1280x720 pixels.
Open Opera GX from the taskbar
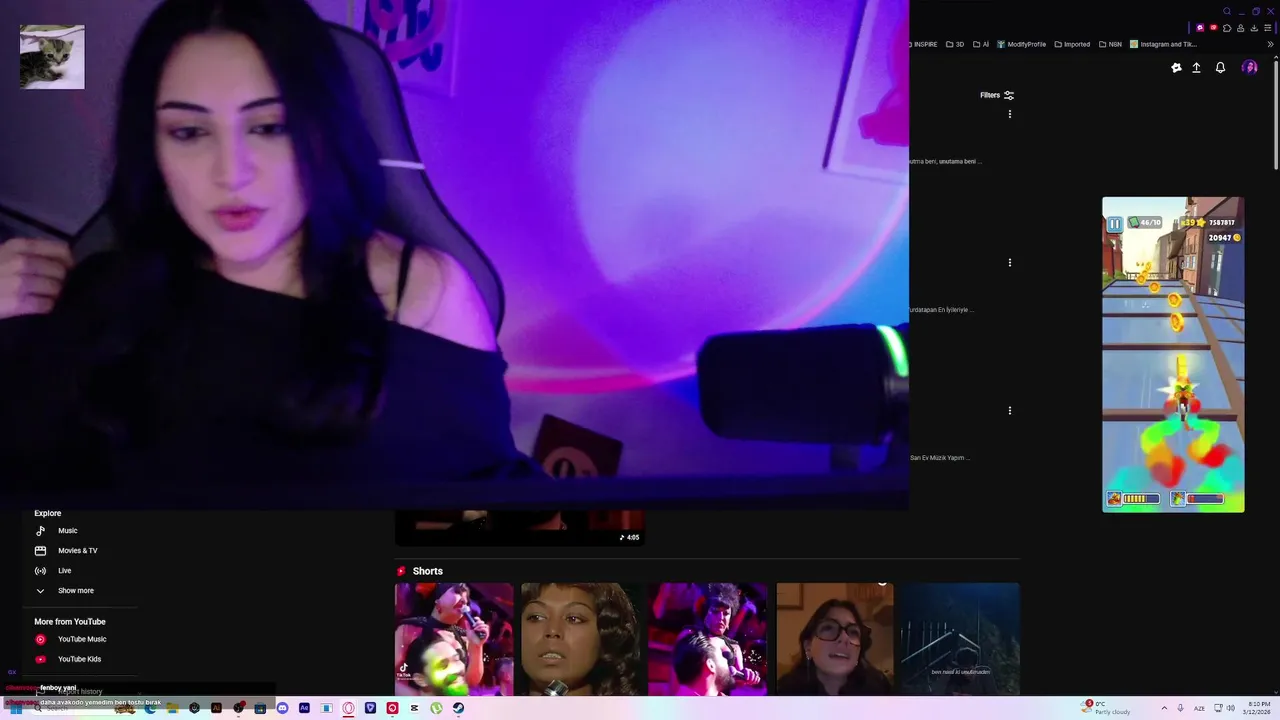click(348, 708)
